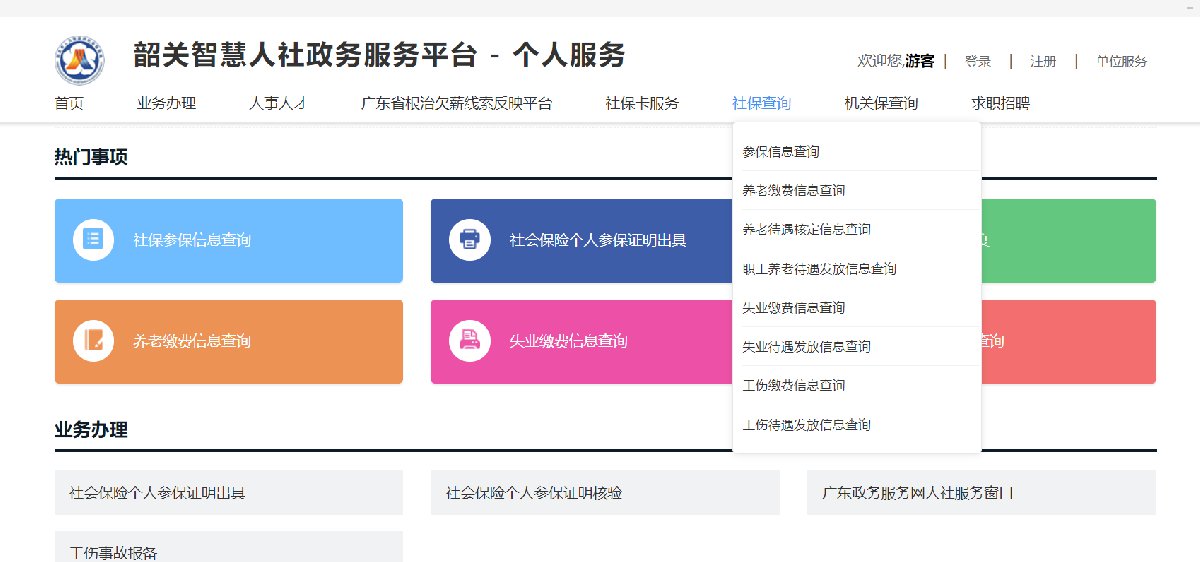Viewport: 1200px width, 562px height.
Task: Open the 业务办理 navigation menu
Action: point(166,103)
